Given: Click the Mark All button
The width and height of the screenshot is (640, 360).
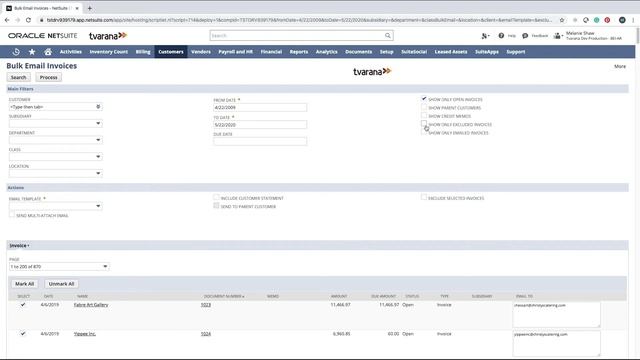Looking at the screenshot, I should 24,284.
